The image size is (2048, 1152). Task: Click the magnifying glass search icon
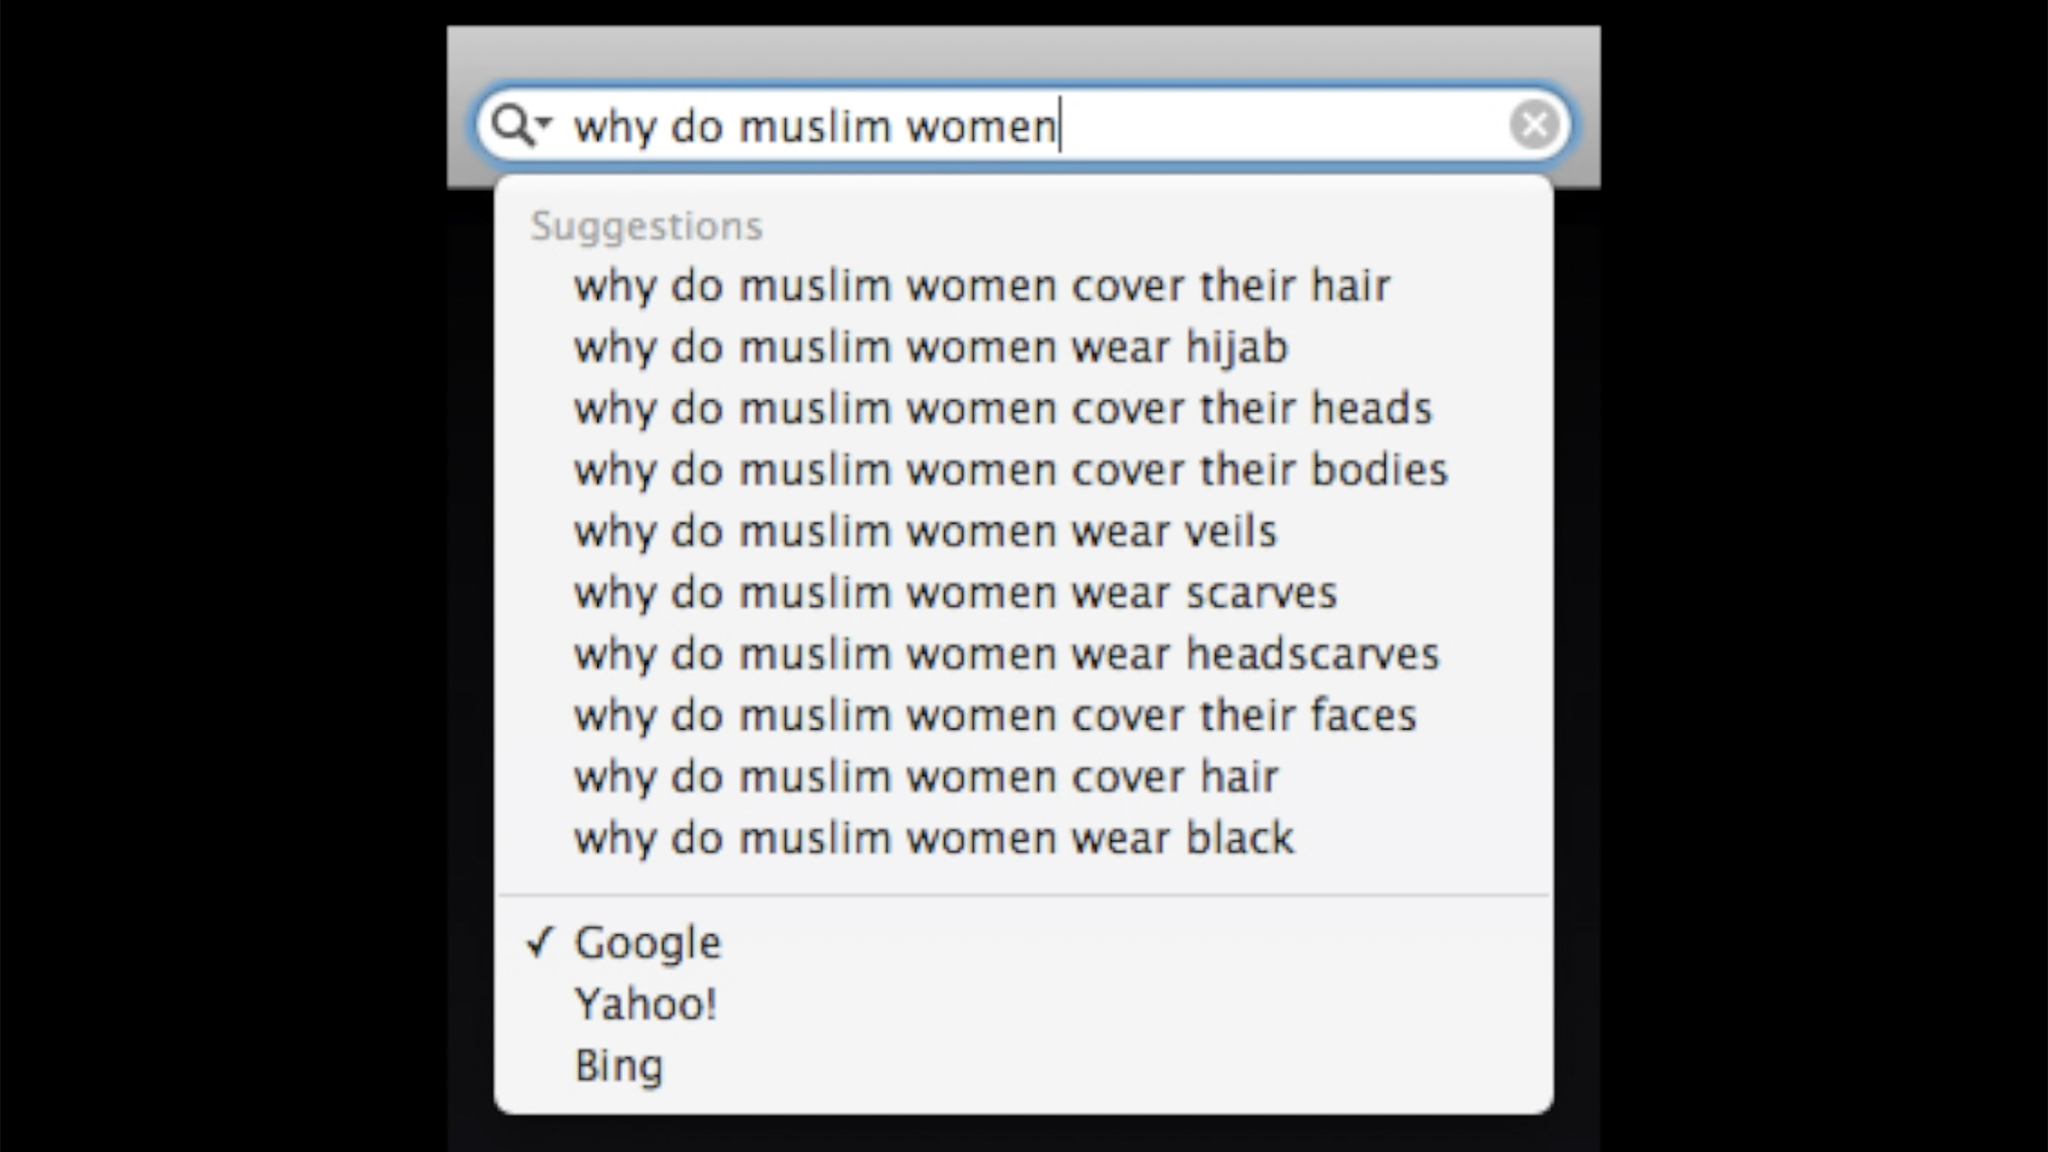pos(513,126)
